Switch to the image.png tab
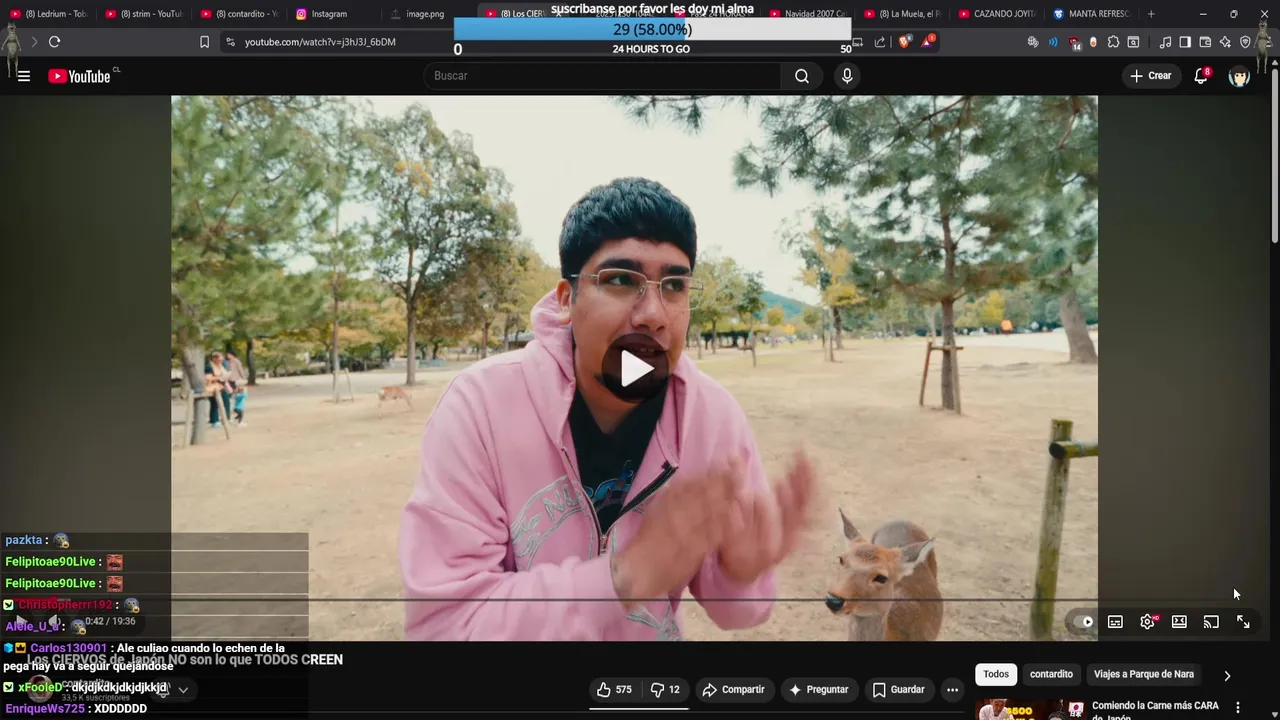This screenshot has width=1280, height=720. click(x=418, y=14)
